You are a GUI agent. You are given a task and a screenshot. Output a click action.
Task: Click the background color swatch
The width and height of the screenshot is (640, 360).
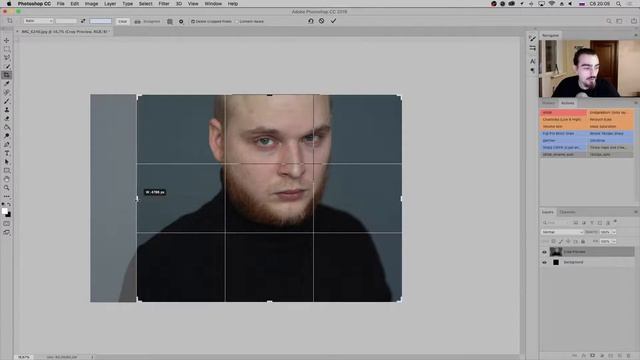pyautogui.click(x=9, y=215)
